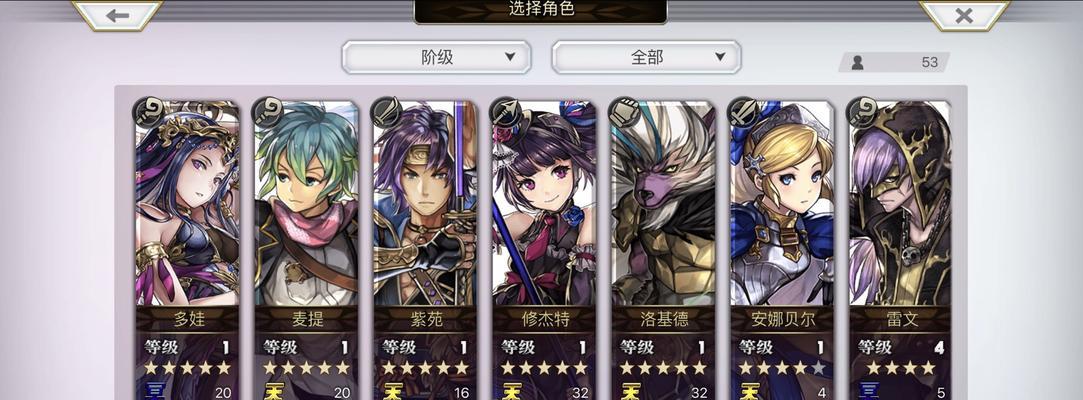Click the class icon on 洛基德's card
The width and height of the screenshot is (1083, 400).
(x=624, y=111)
